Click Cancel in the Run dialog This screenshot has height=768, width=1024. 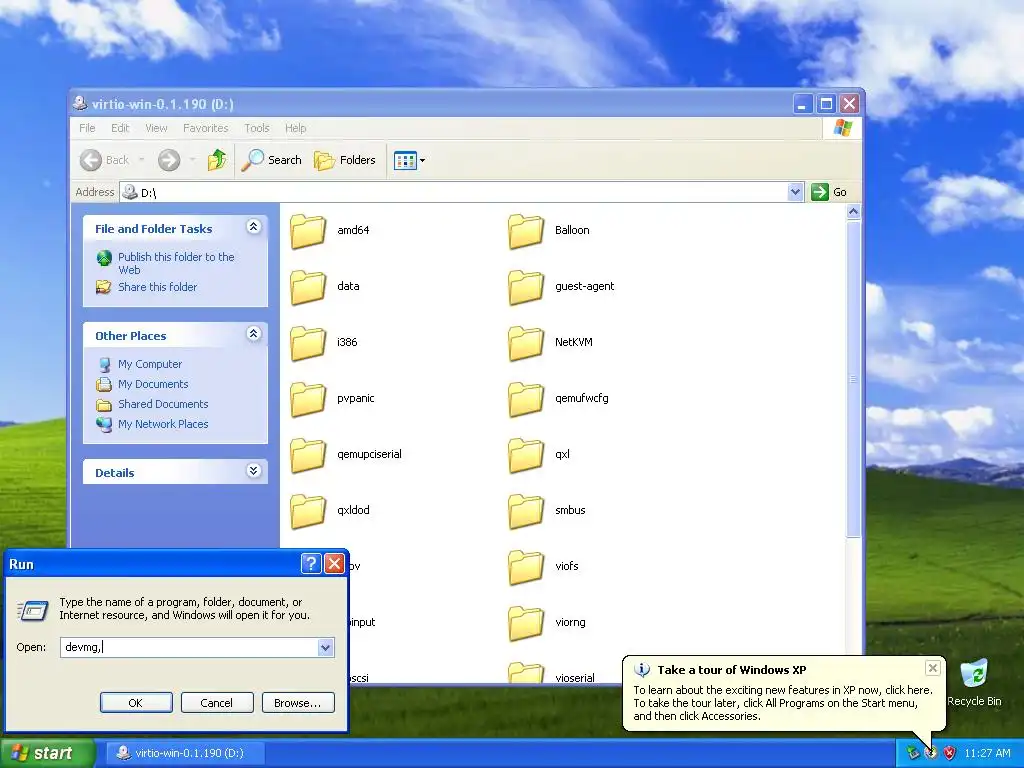(217, 703)
